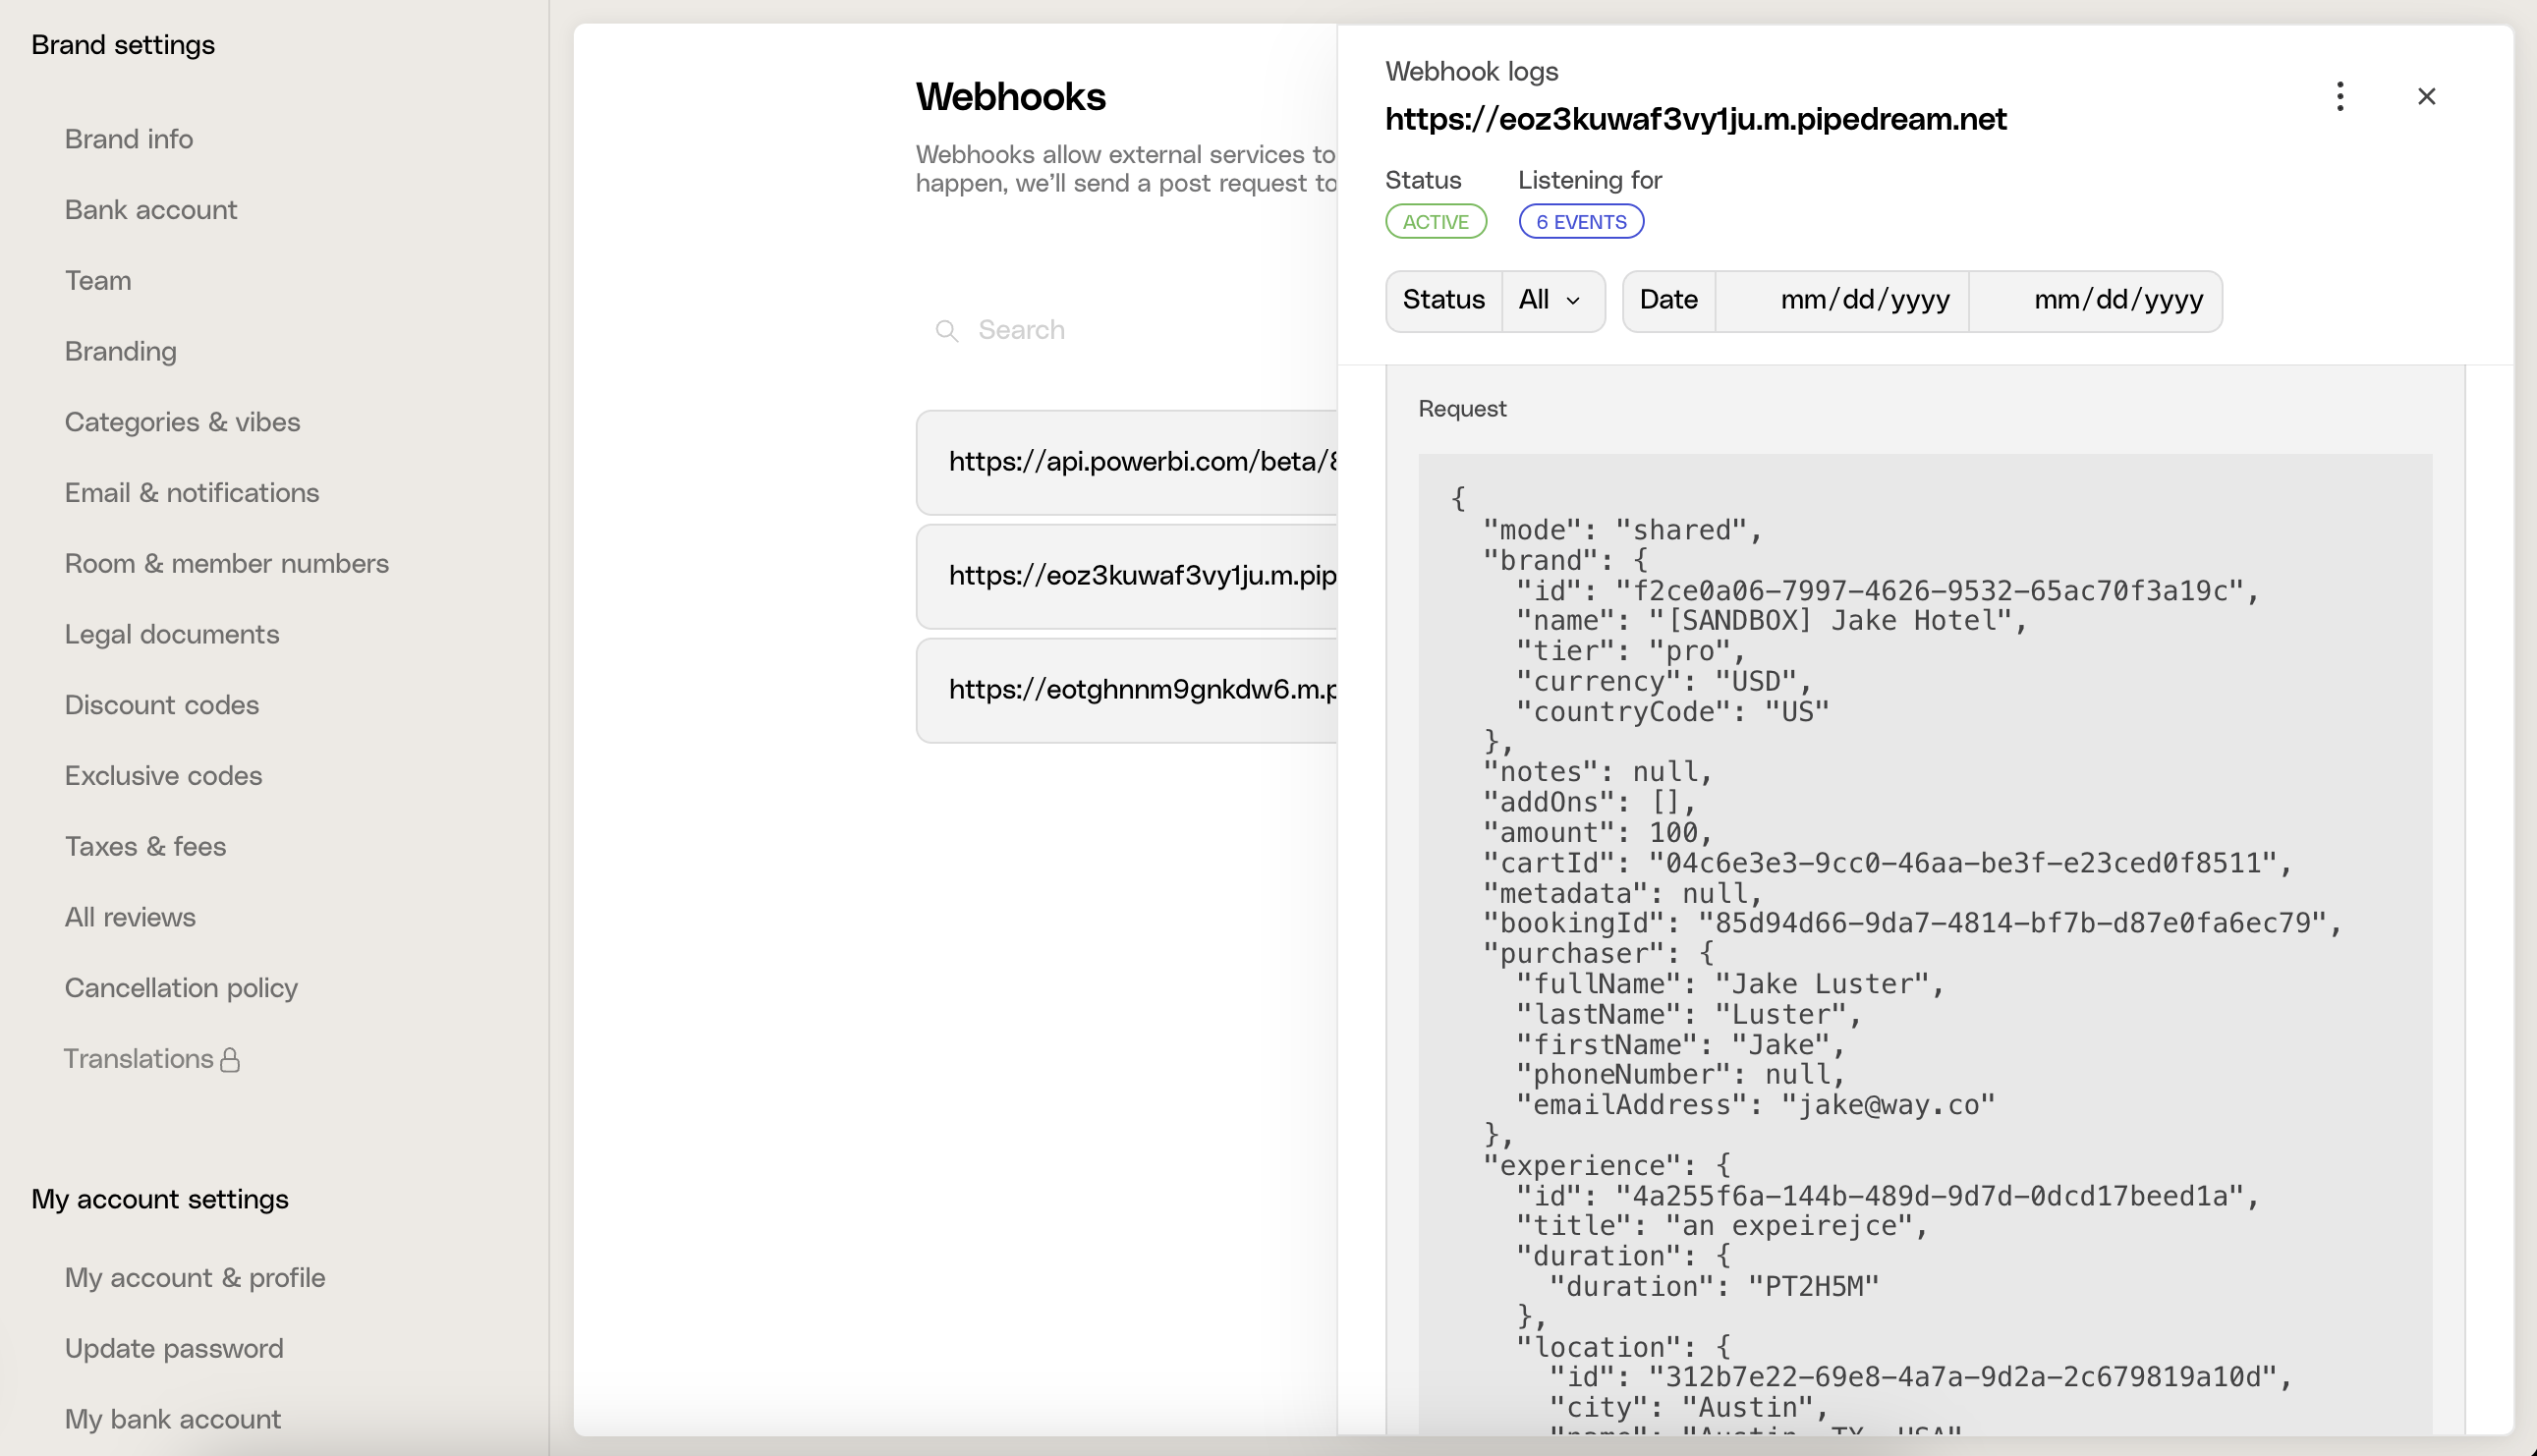Close the Webhook logs panel with the X
The height and width of the screenshot is (1456, 2537).
[x=2428, y=96]
